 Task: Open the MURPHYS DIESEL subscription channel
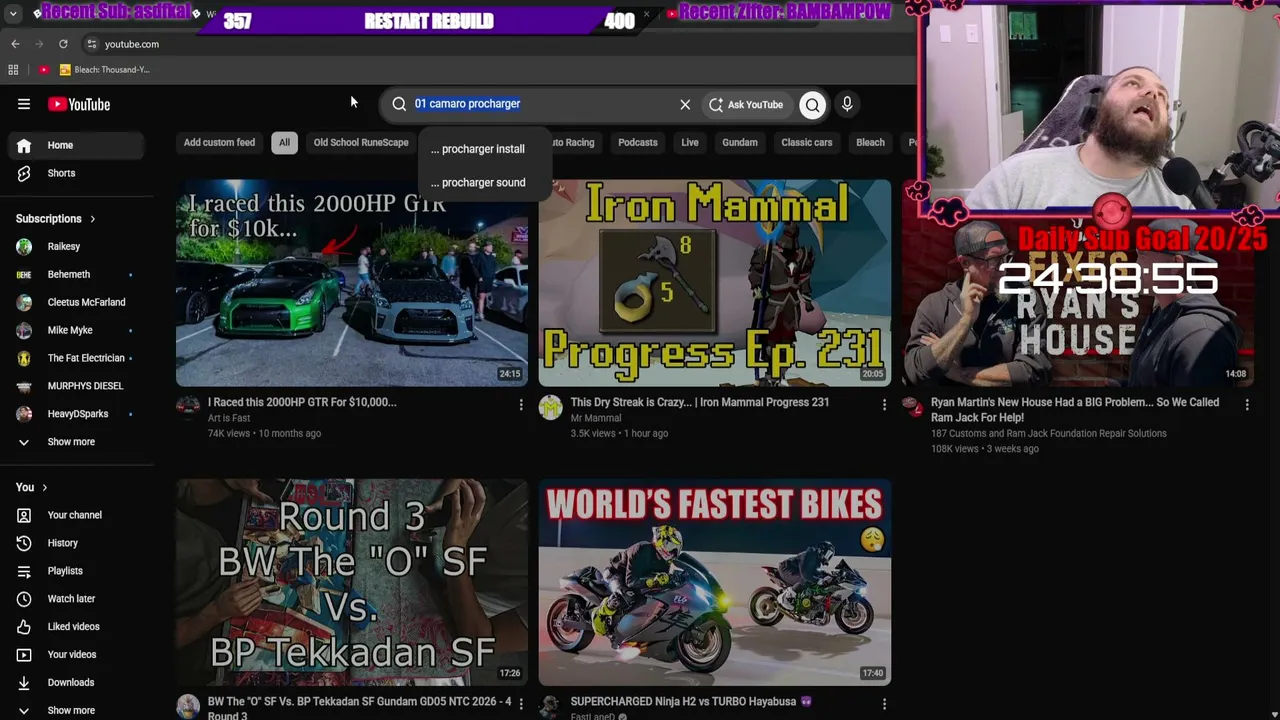coord(77,386)
